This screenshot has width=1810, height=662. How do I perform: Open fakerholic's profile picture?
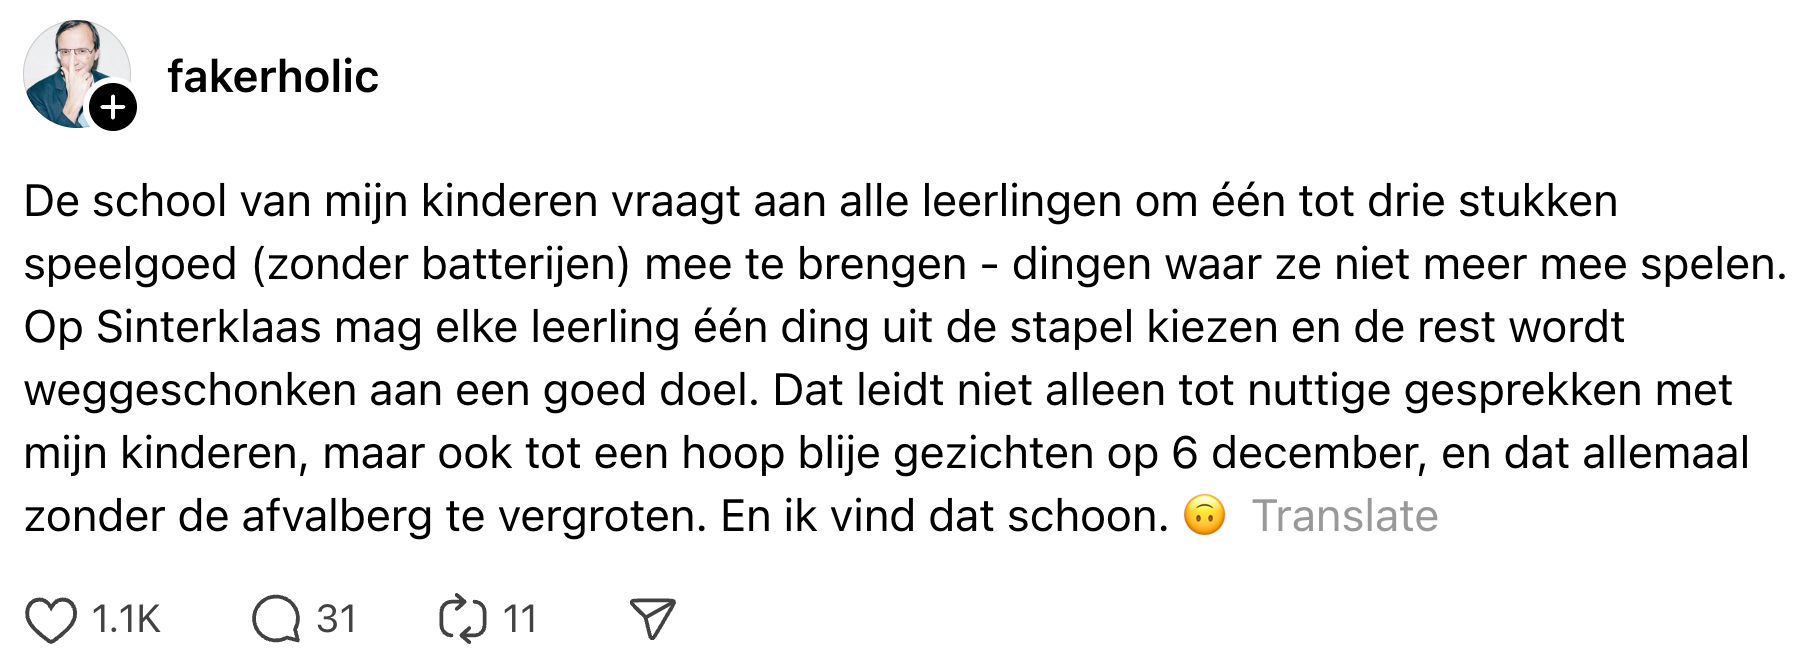[x=70, y=70]
